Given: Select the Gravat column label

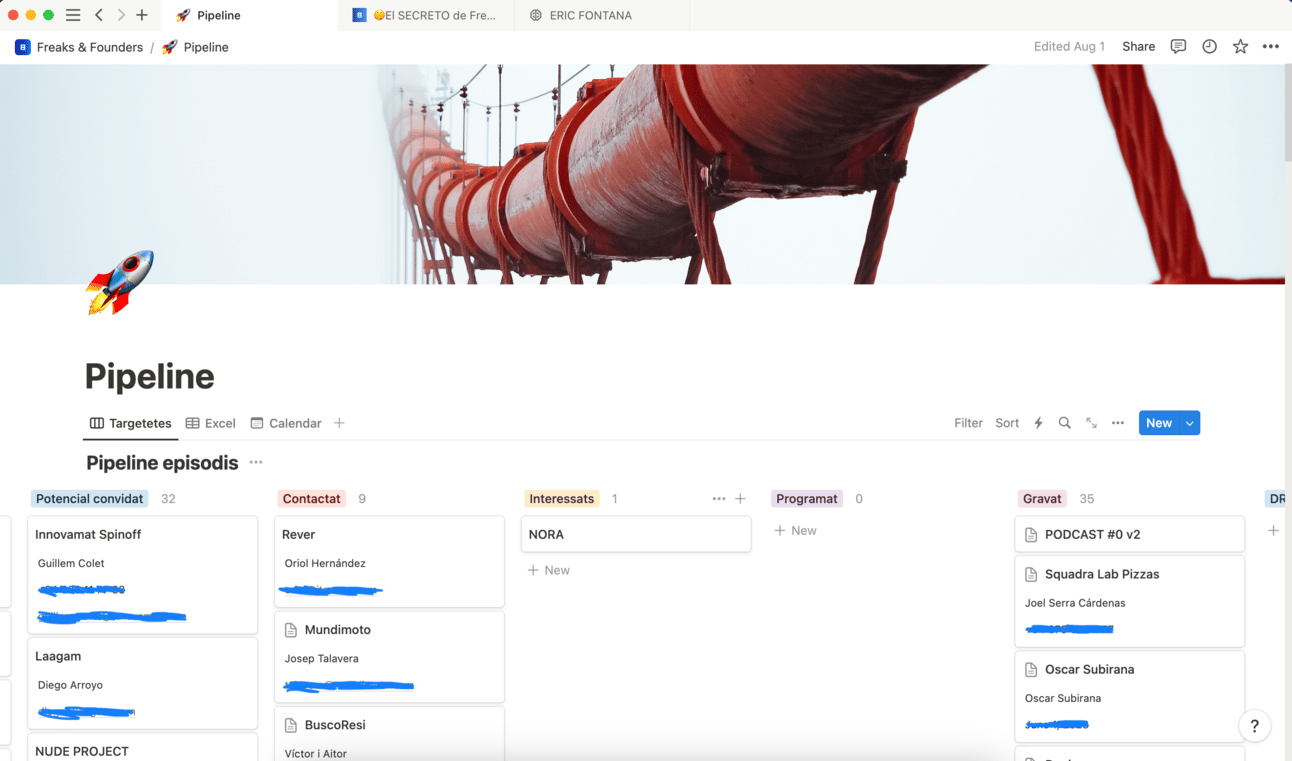Looking at the screenshot, I should click(1042, 498).
